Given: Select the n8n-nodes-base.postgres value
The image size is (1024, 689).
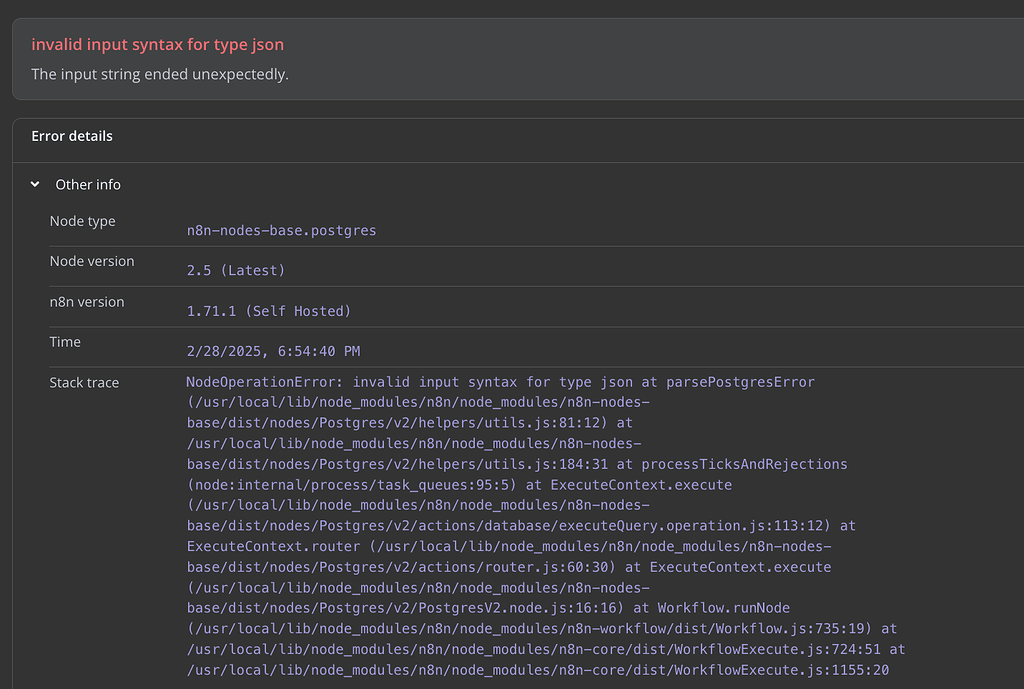Looking at the screenshot, I should point(281,230).
